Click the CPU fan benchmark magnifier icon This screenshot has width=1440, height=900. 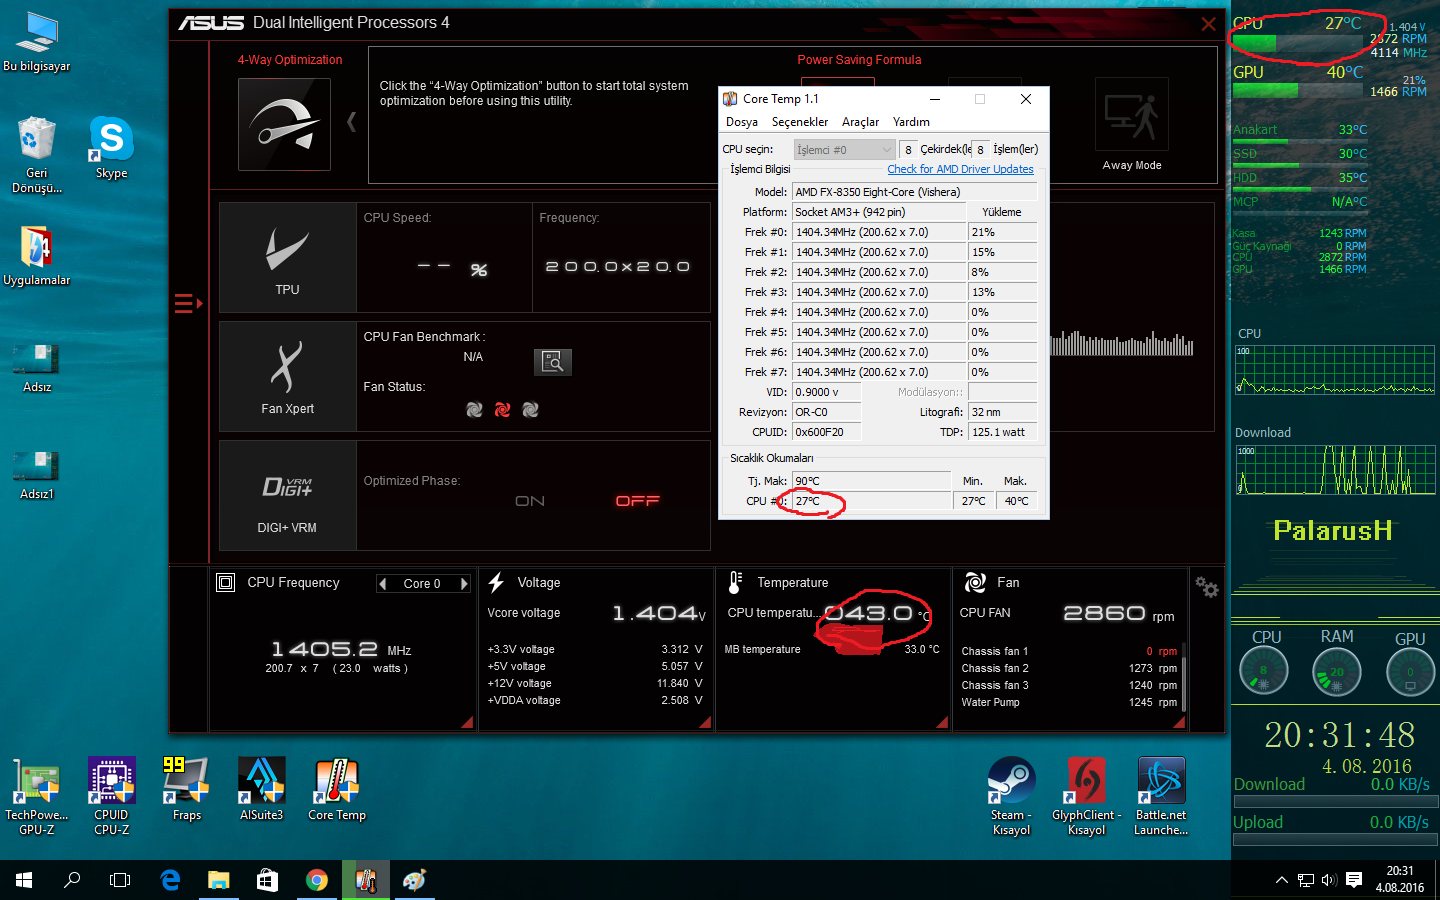[x=553, y=361]
